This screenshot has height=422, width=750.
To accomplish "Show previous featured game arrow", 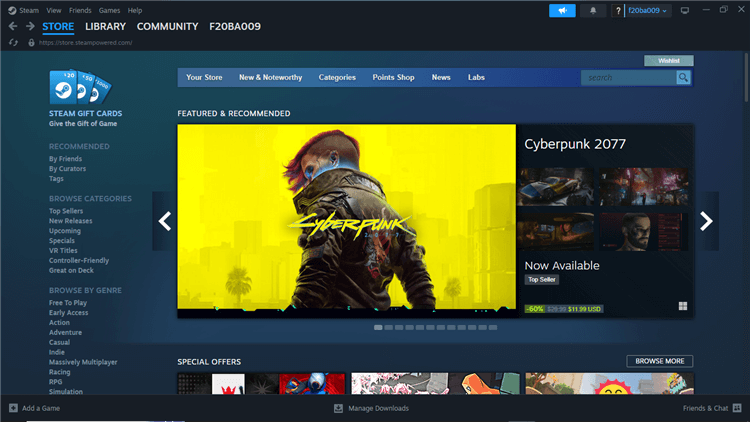I will (165, 221).
